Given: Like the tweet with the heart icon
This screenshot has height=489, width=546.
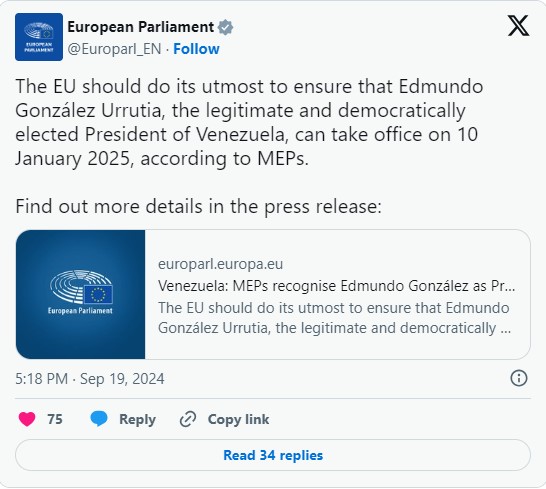Looking at the screenshot, I should point(27,419).
